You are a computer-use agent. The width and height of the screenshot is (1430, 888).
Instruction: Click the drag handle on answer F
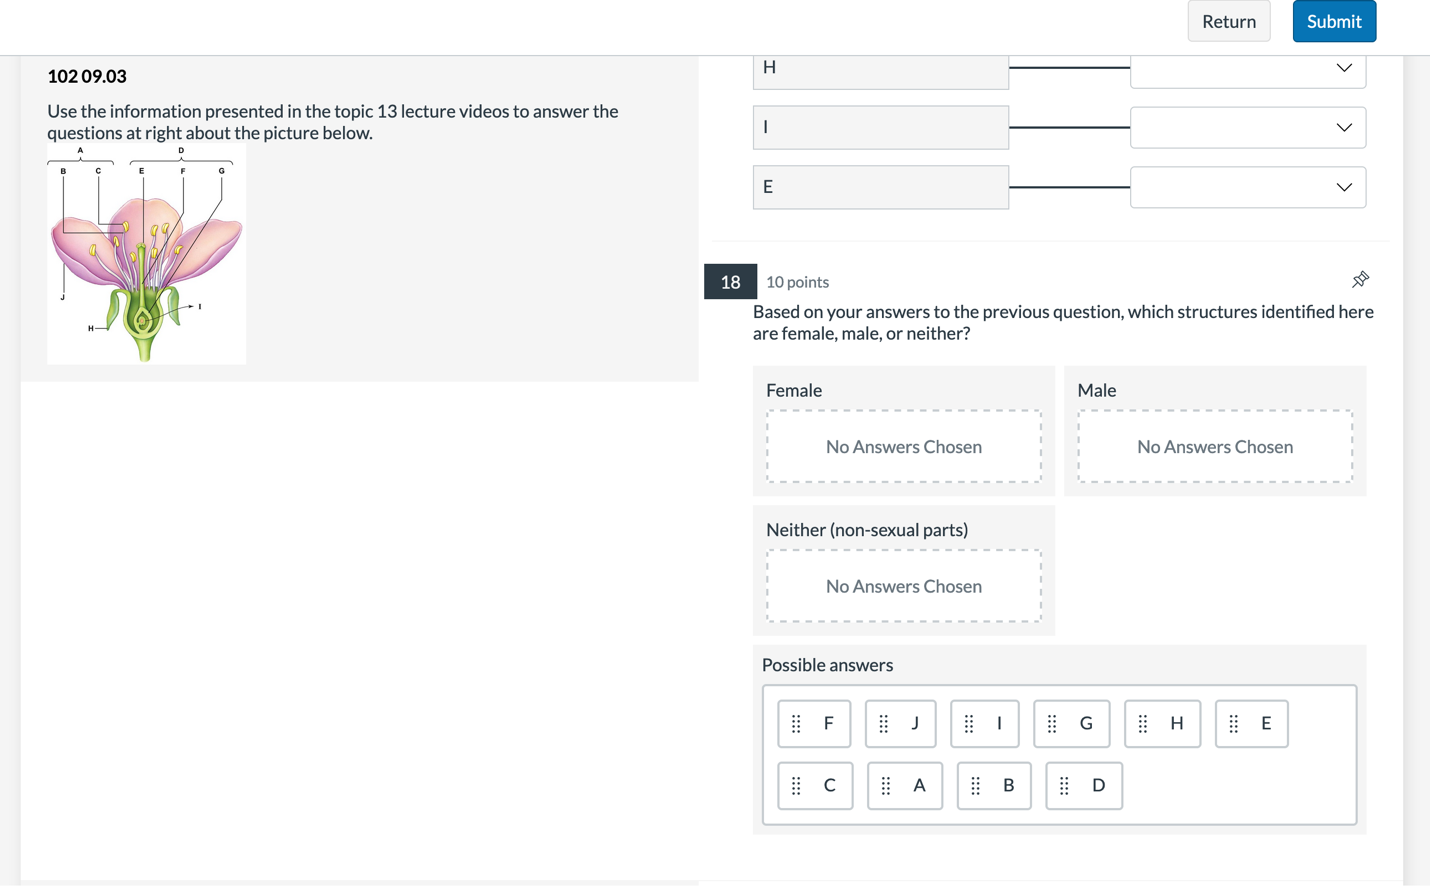pyautogui.click(x=796, y=724)
